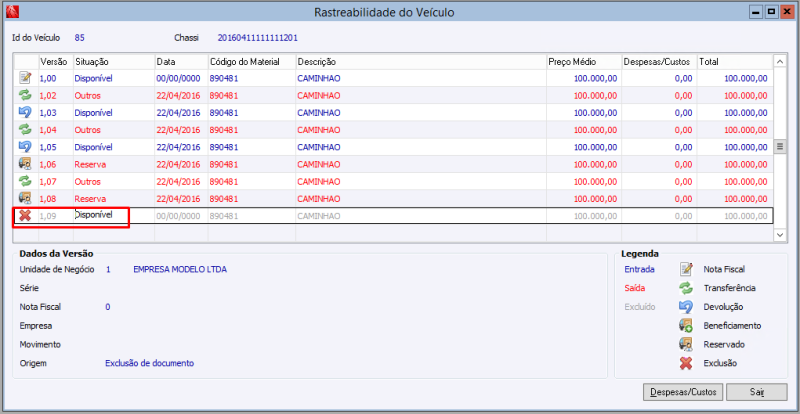Click the Reservado legend icon
Image resolution: width=800 pixels, height=414 pixels.
686,344
